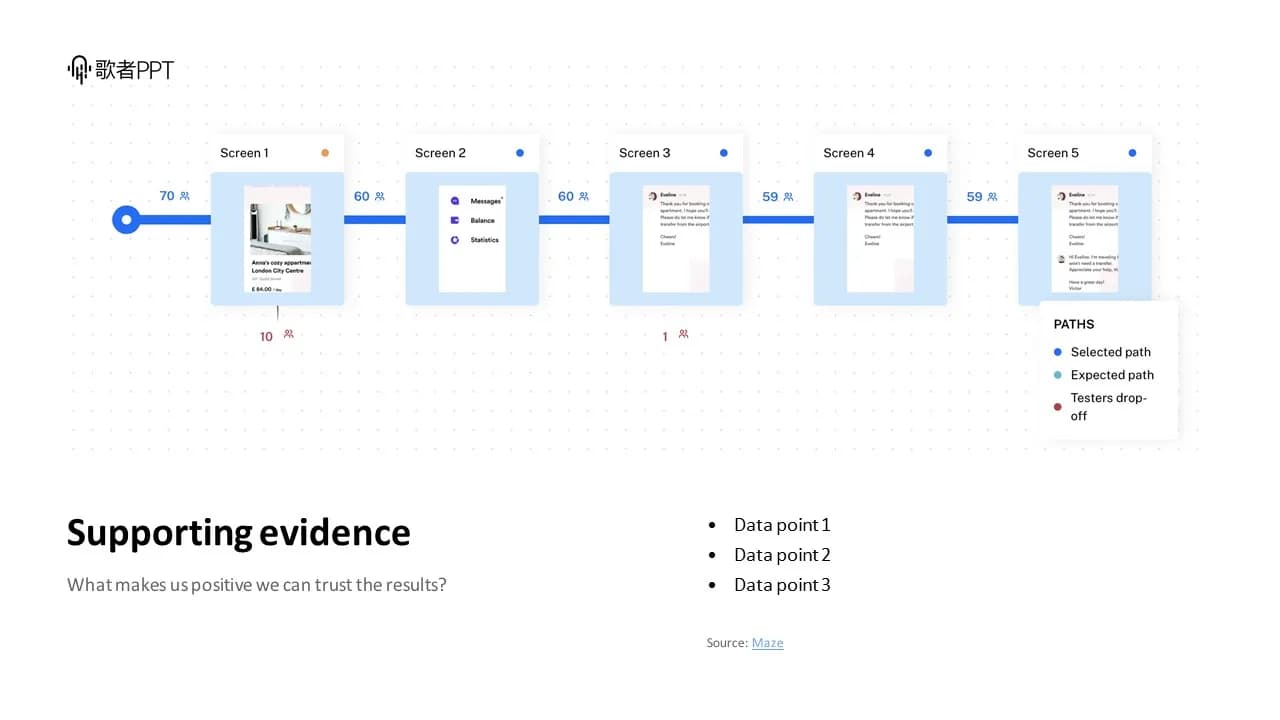Click the Selected path legend dot
Viewport: 1280px width, 720px height.
click(x=1058, y=352)
